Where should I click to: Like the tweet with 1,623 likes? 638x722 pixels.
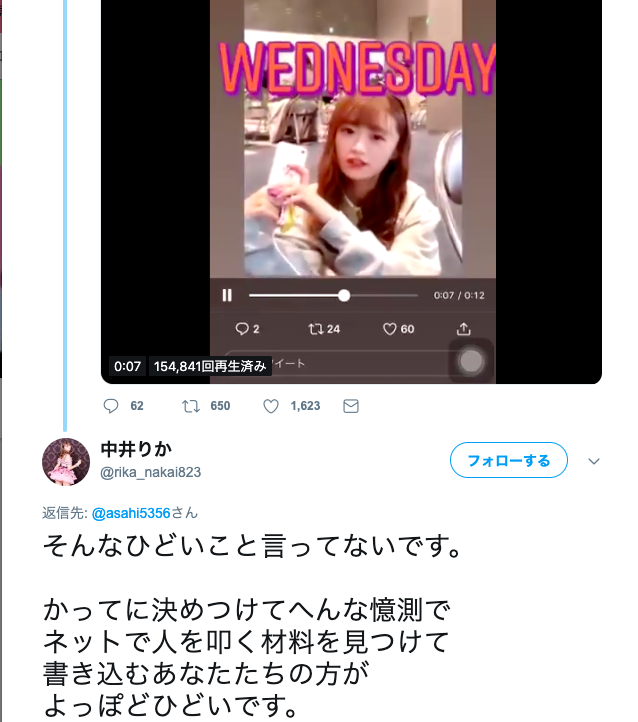271,406
